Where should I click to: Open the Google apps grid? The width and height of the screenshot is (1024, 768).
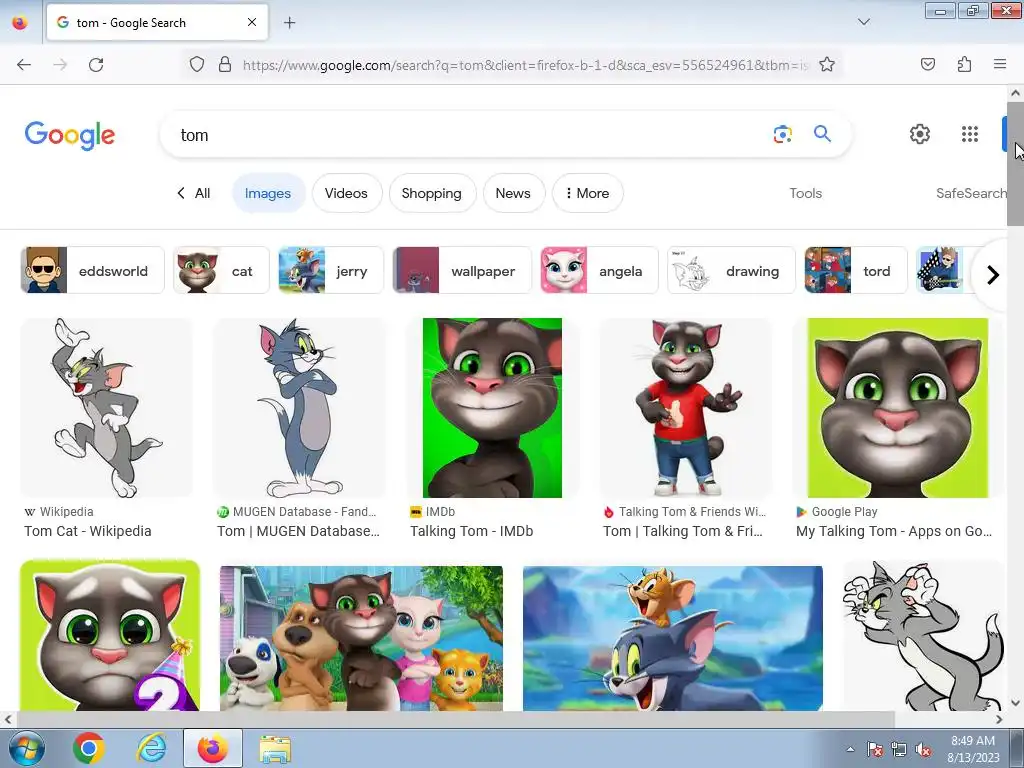pos(970,134)
